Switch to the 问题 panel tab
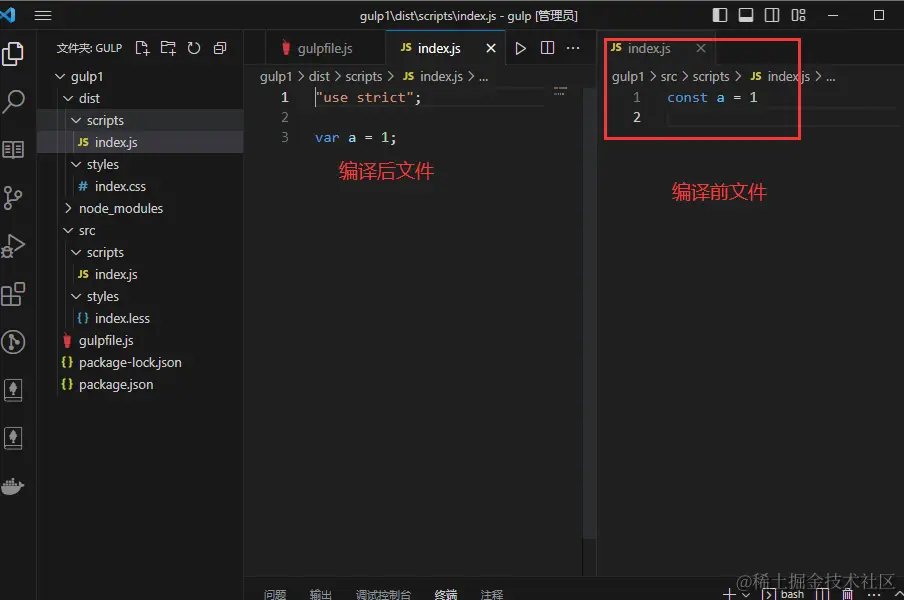 [275, 594]
